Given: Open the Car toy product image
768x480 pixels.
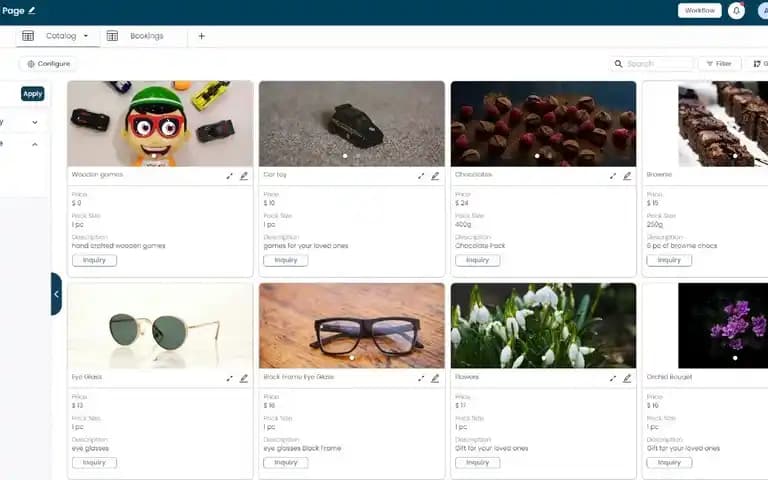Looking at the screenshot, I should [352, 123].
